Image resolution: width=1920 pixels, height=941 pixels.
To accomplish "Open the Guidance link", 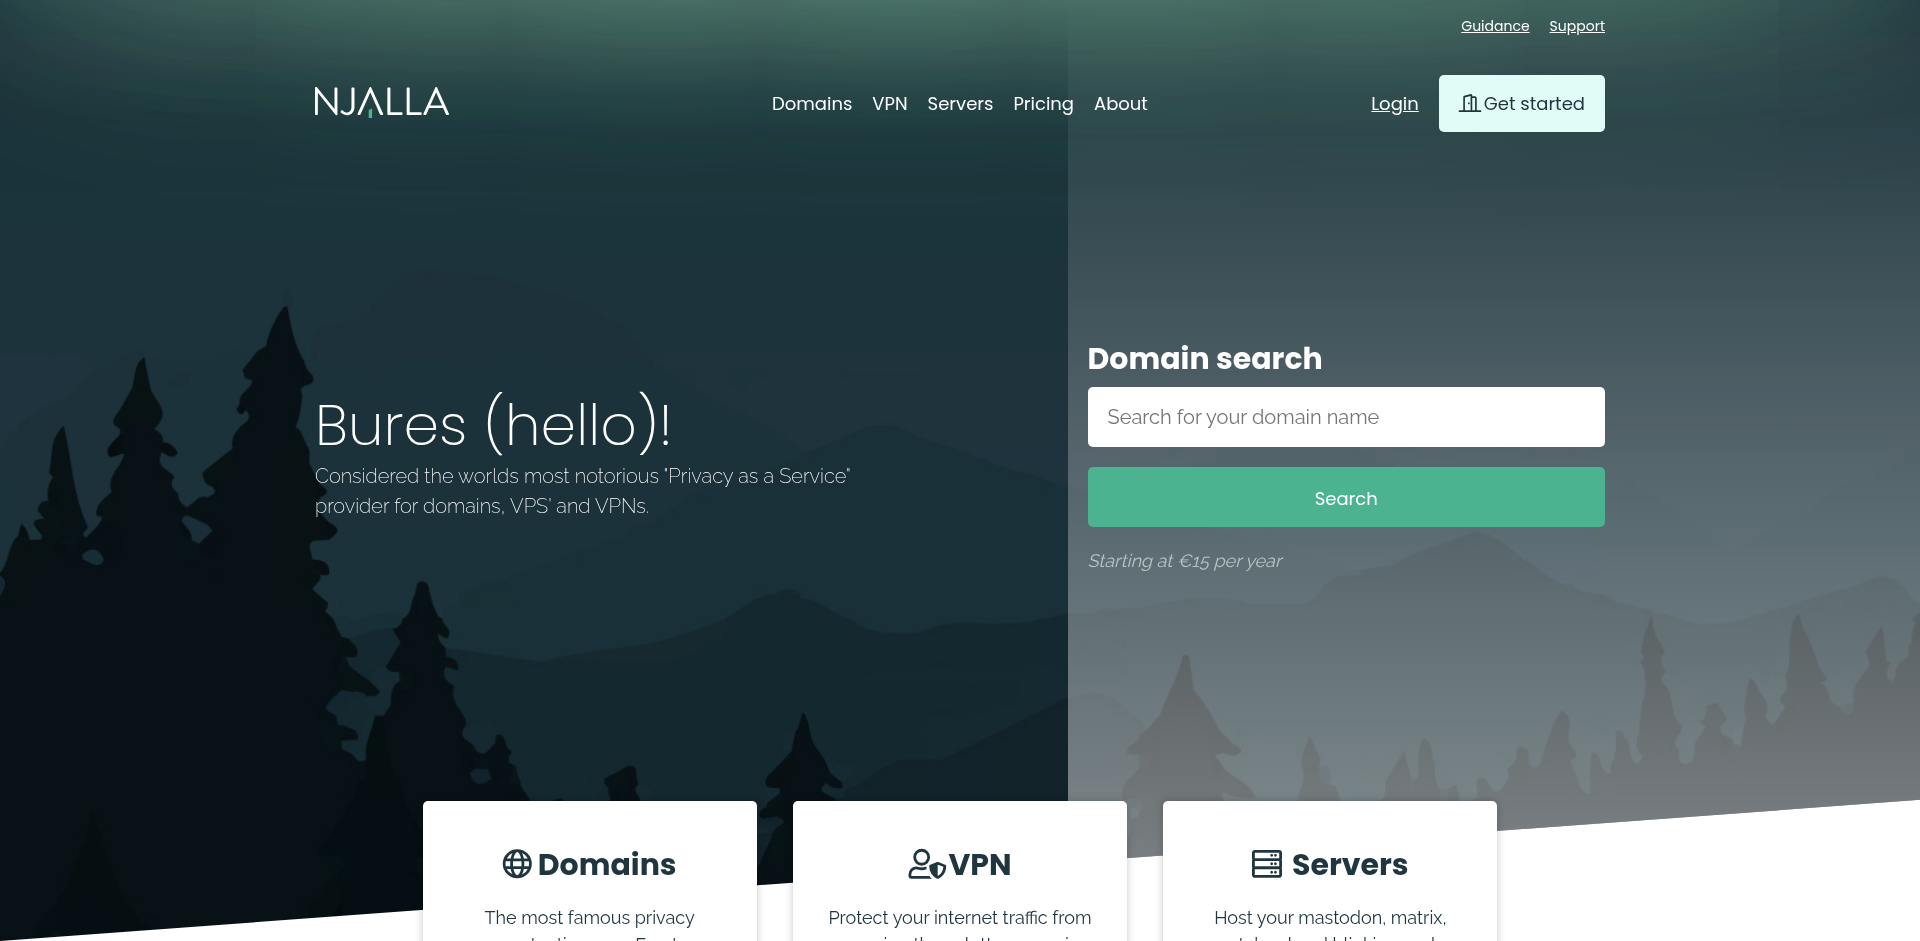I will pyautogui.click(x=1494, y=26).
